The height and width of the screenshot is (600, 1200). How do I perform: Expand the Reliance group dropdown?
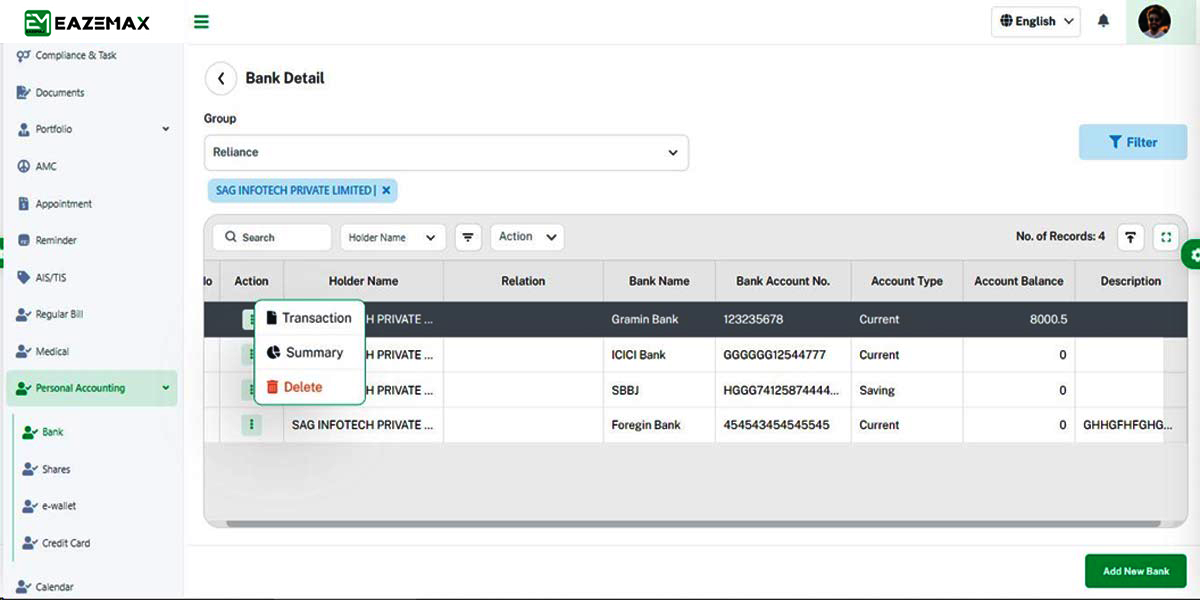point(446,153)
